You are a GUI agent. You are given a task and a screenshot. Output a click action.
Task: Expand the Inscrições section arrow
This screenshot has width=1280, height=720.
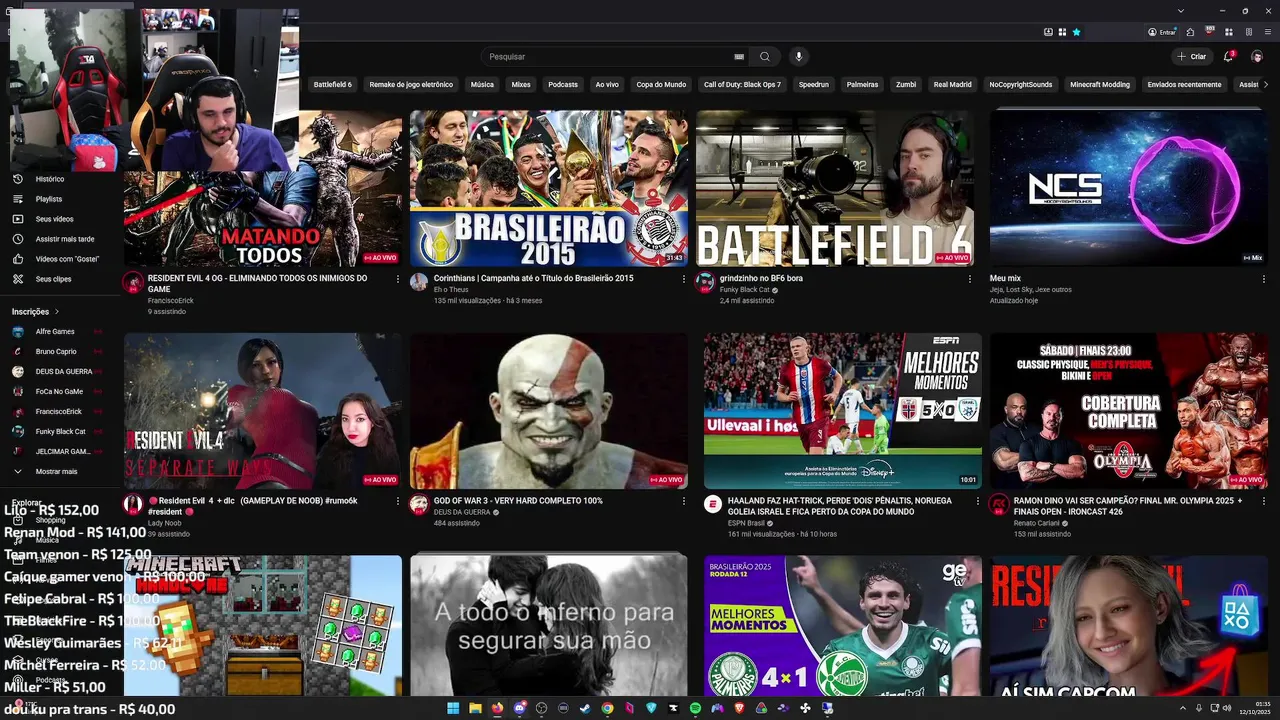click(x=57, y=312)
